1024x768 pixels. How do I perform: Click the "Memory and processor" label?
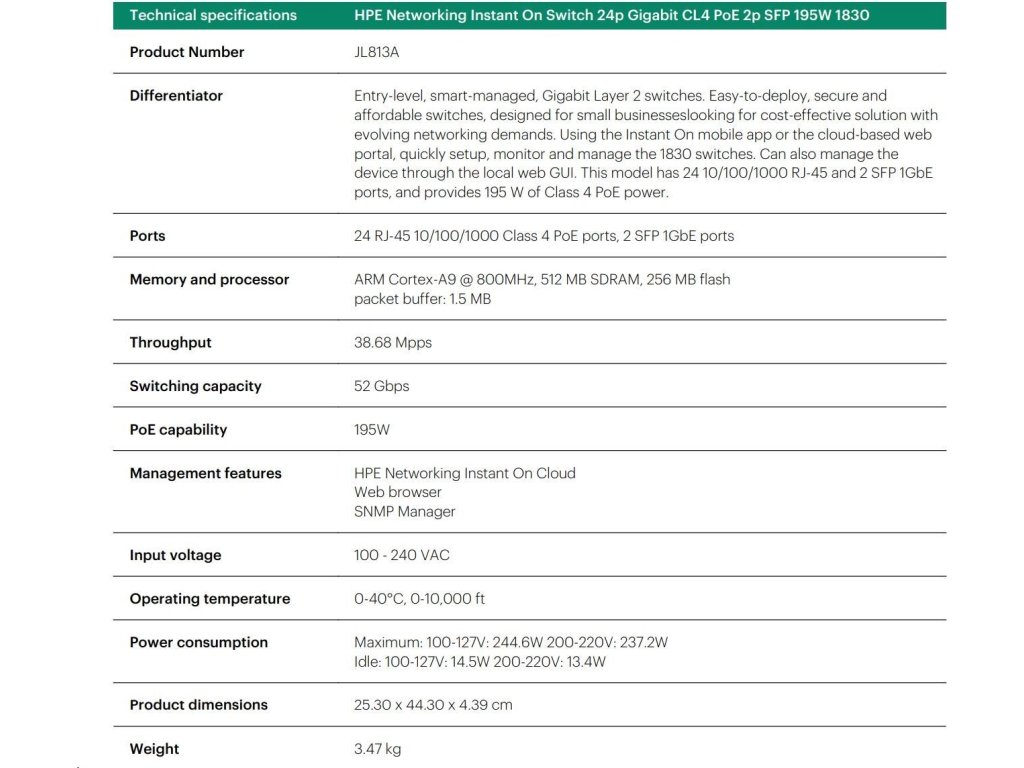point(209,280)
